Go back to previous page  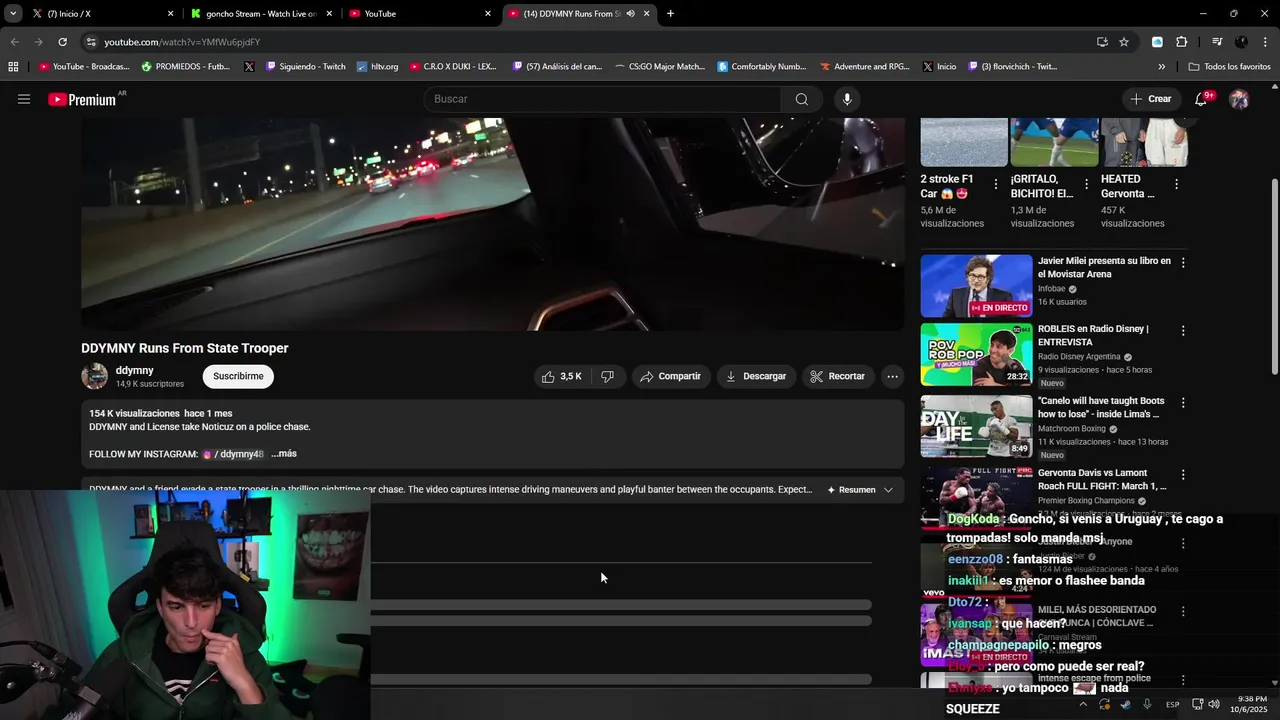pos(14,42)
